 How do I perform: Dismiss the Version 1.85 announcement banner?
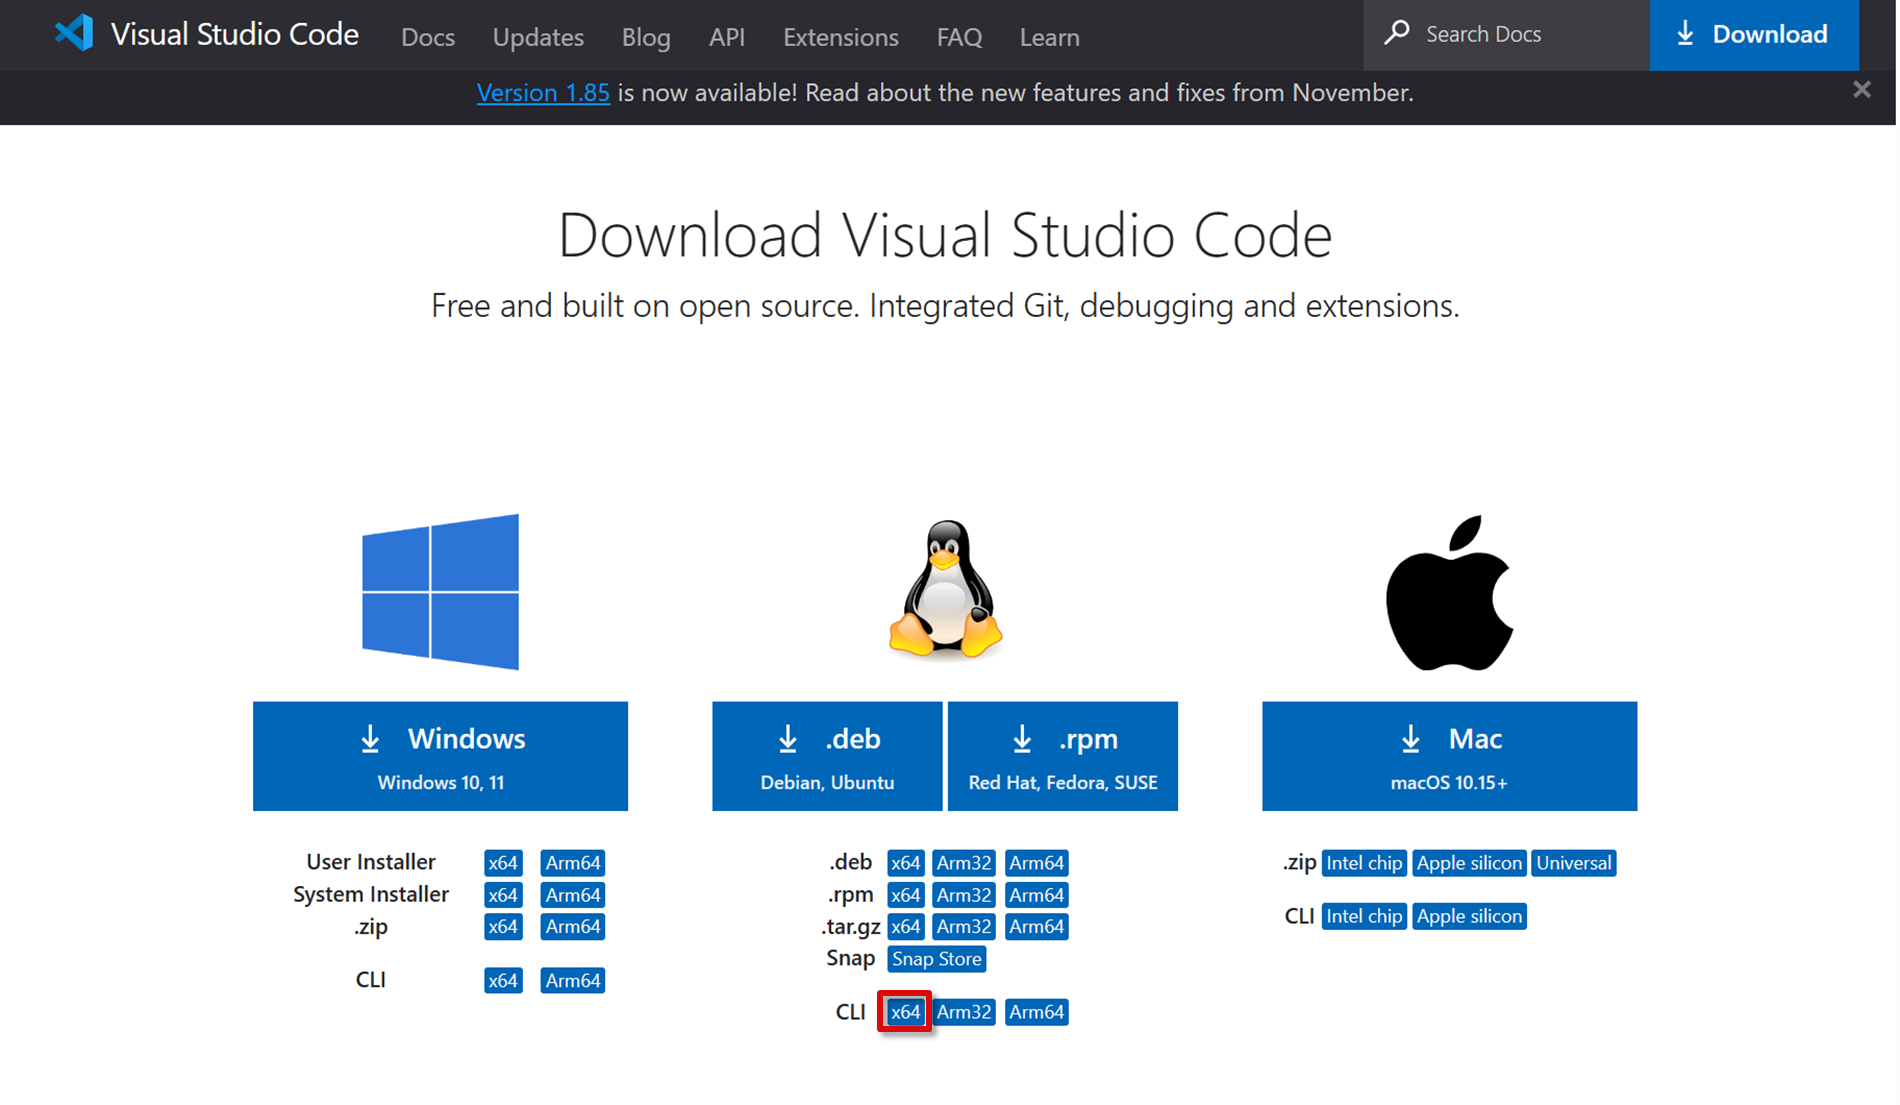(x=1861, y=90)
